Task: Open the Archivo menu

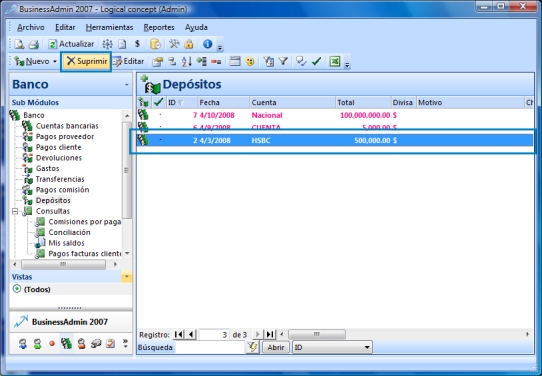Action: pos(31,27)
